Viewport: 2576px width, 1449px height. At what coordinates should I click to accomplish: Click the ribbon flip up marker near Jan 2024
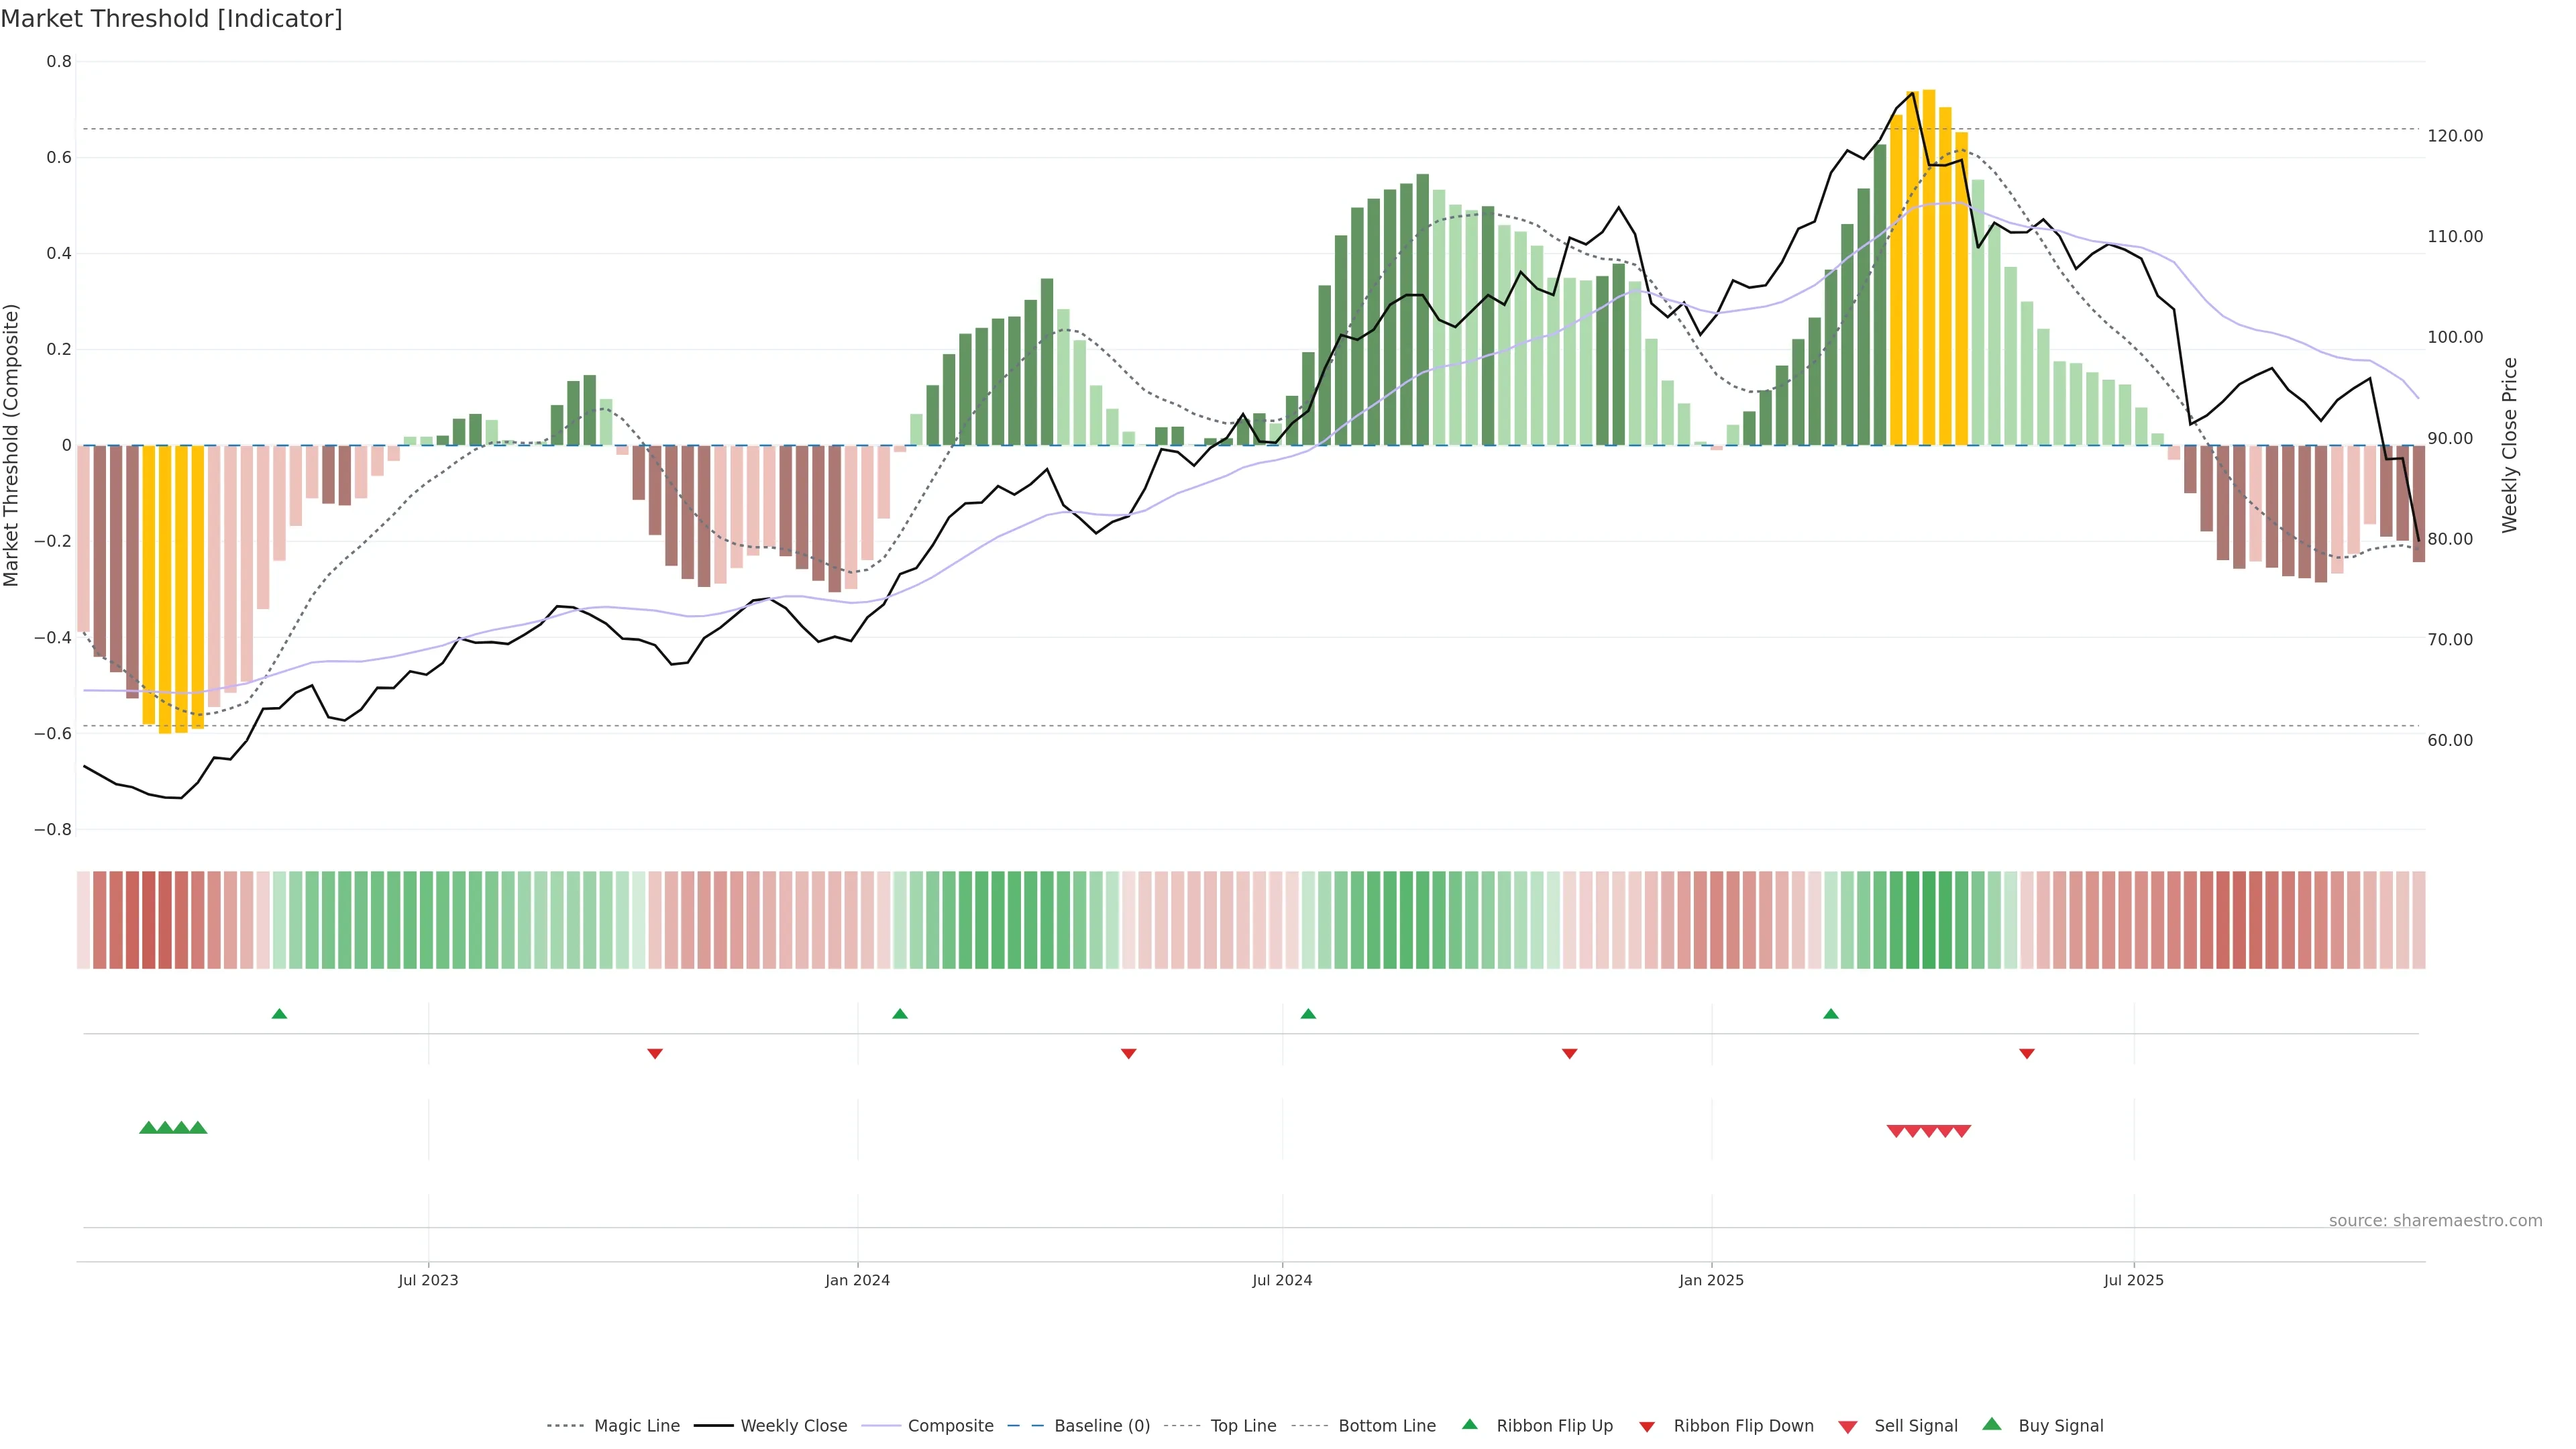point(900,1014)
